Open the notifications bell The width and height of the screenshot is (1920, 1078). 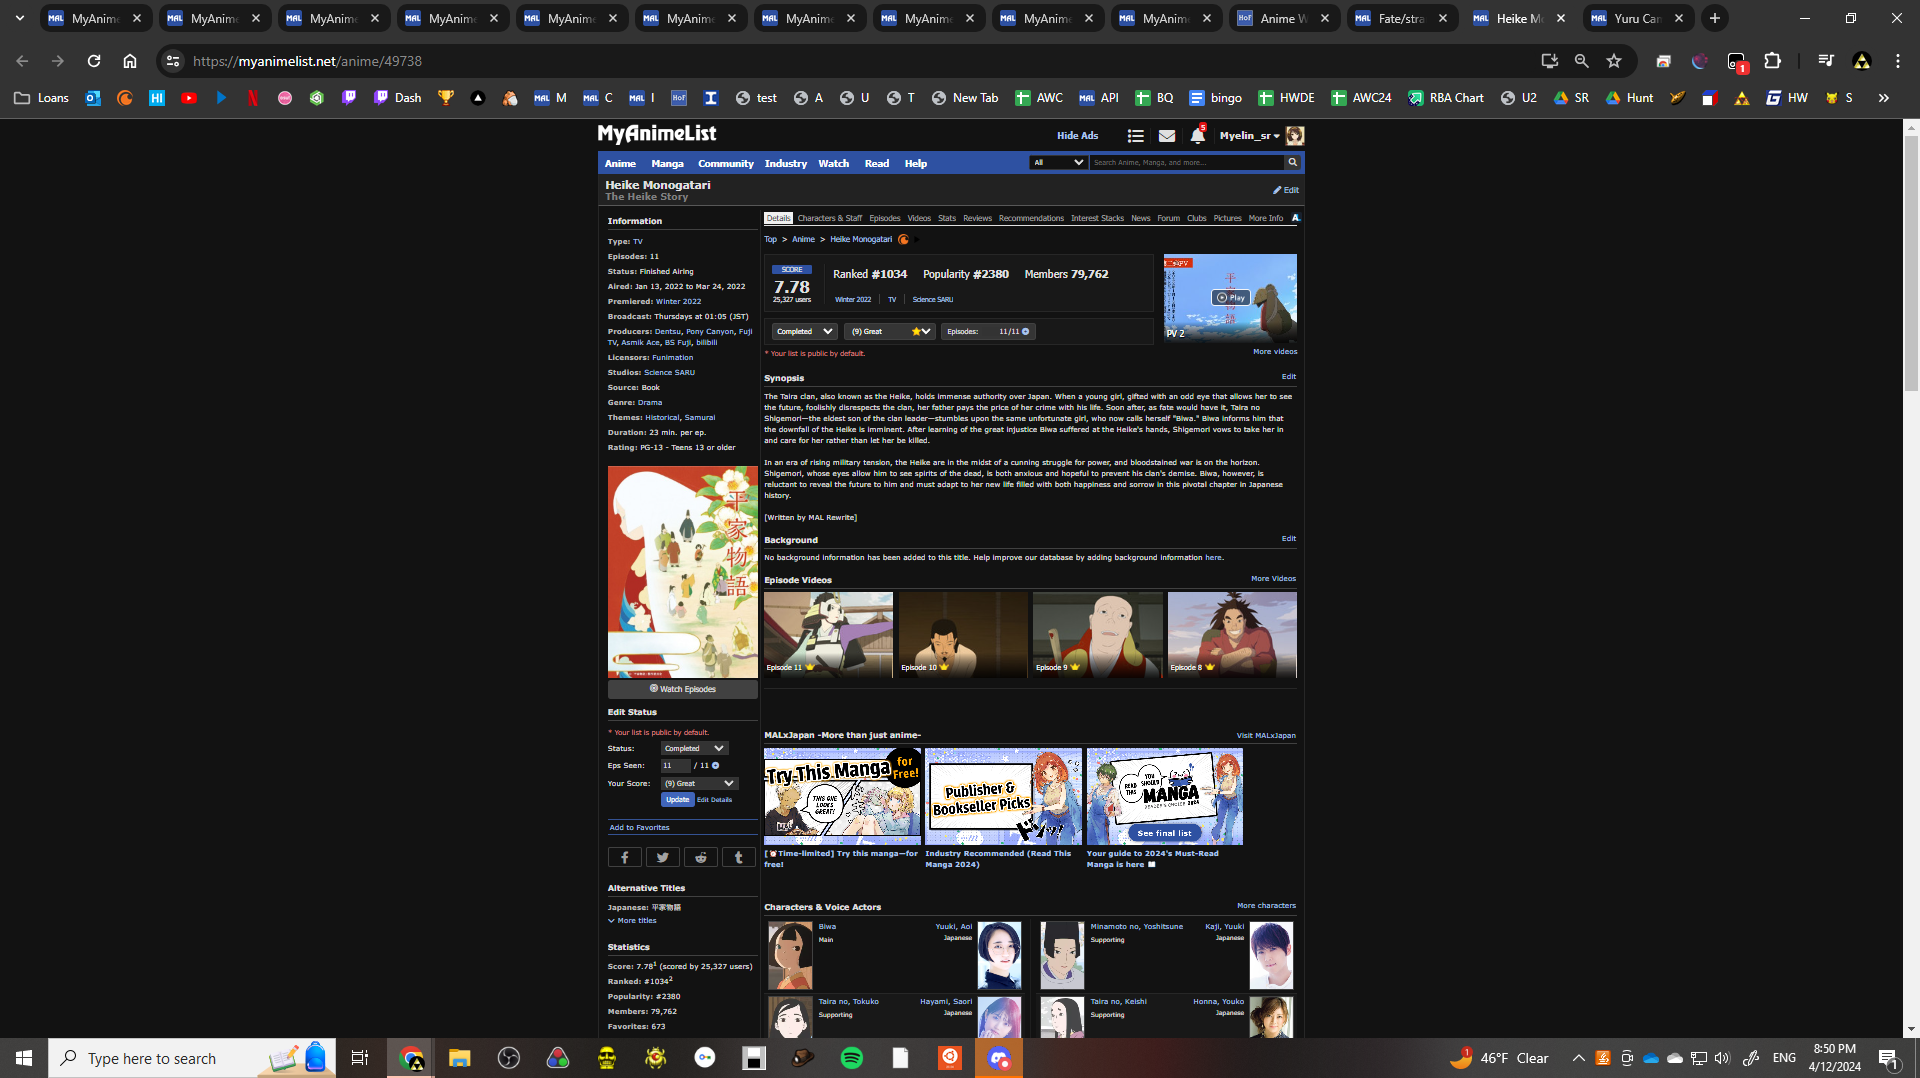tap(1197, 136)
